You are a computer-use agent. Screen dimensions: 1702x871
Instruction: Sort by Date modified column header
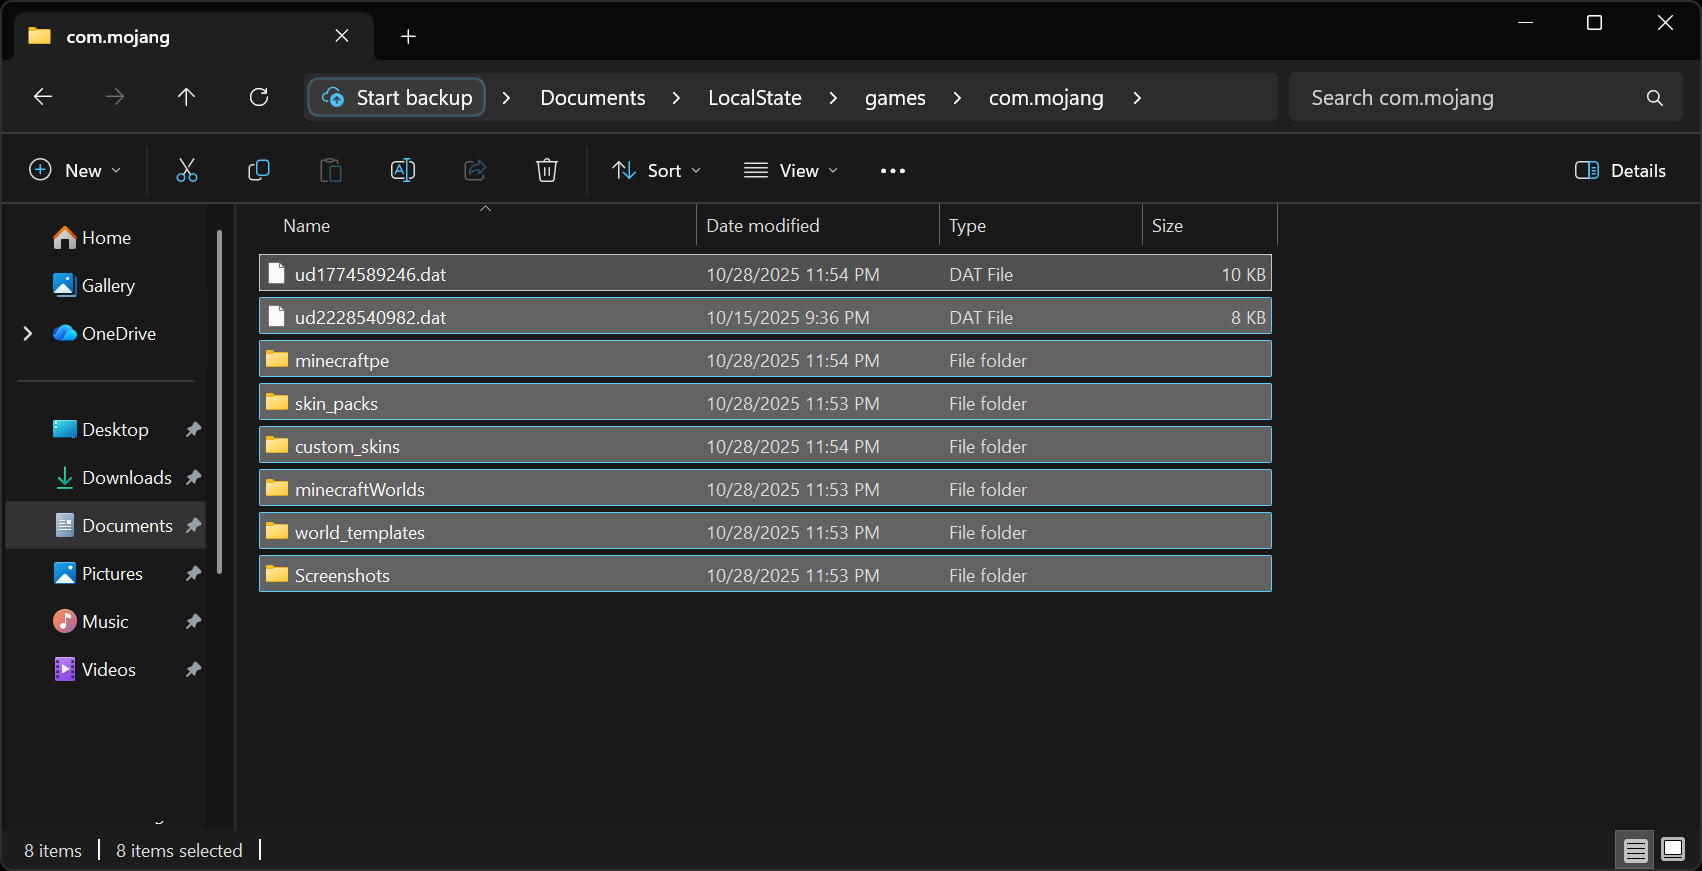[x=818, y=226]
